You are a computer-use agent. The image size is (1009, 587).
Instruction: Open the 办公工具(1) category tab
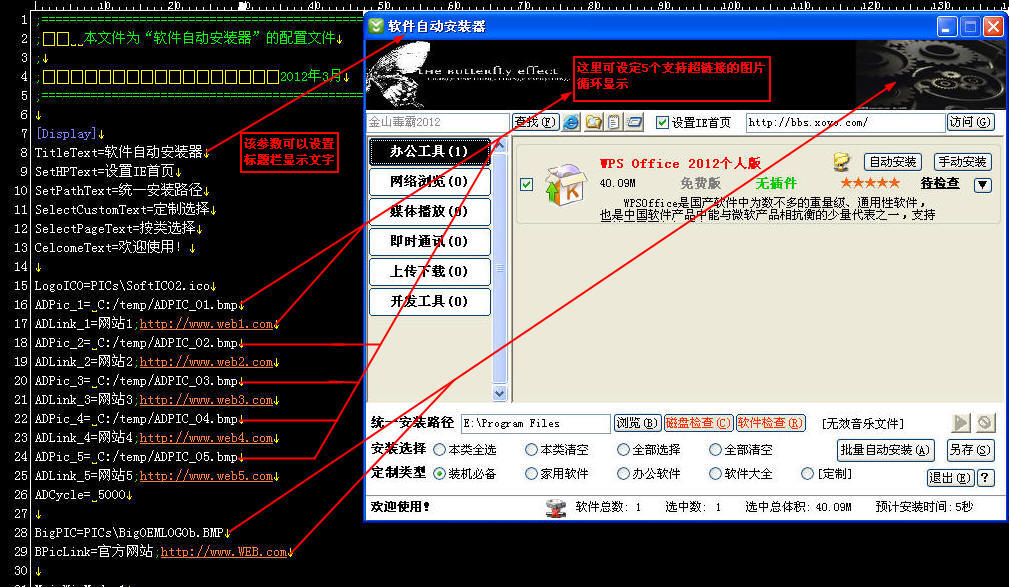429,151
